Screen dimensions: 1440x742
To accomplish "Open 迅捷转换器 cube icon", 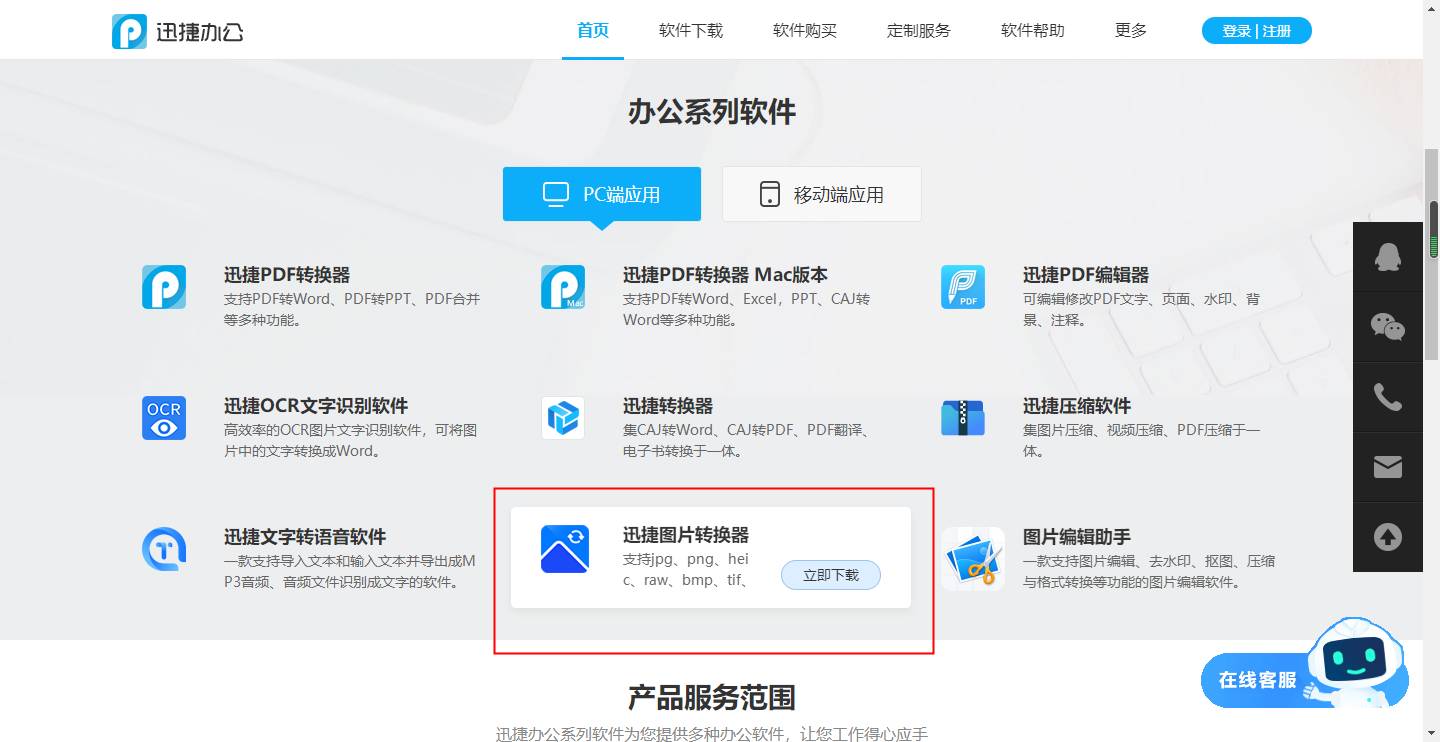I will point(563,418).
